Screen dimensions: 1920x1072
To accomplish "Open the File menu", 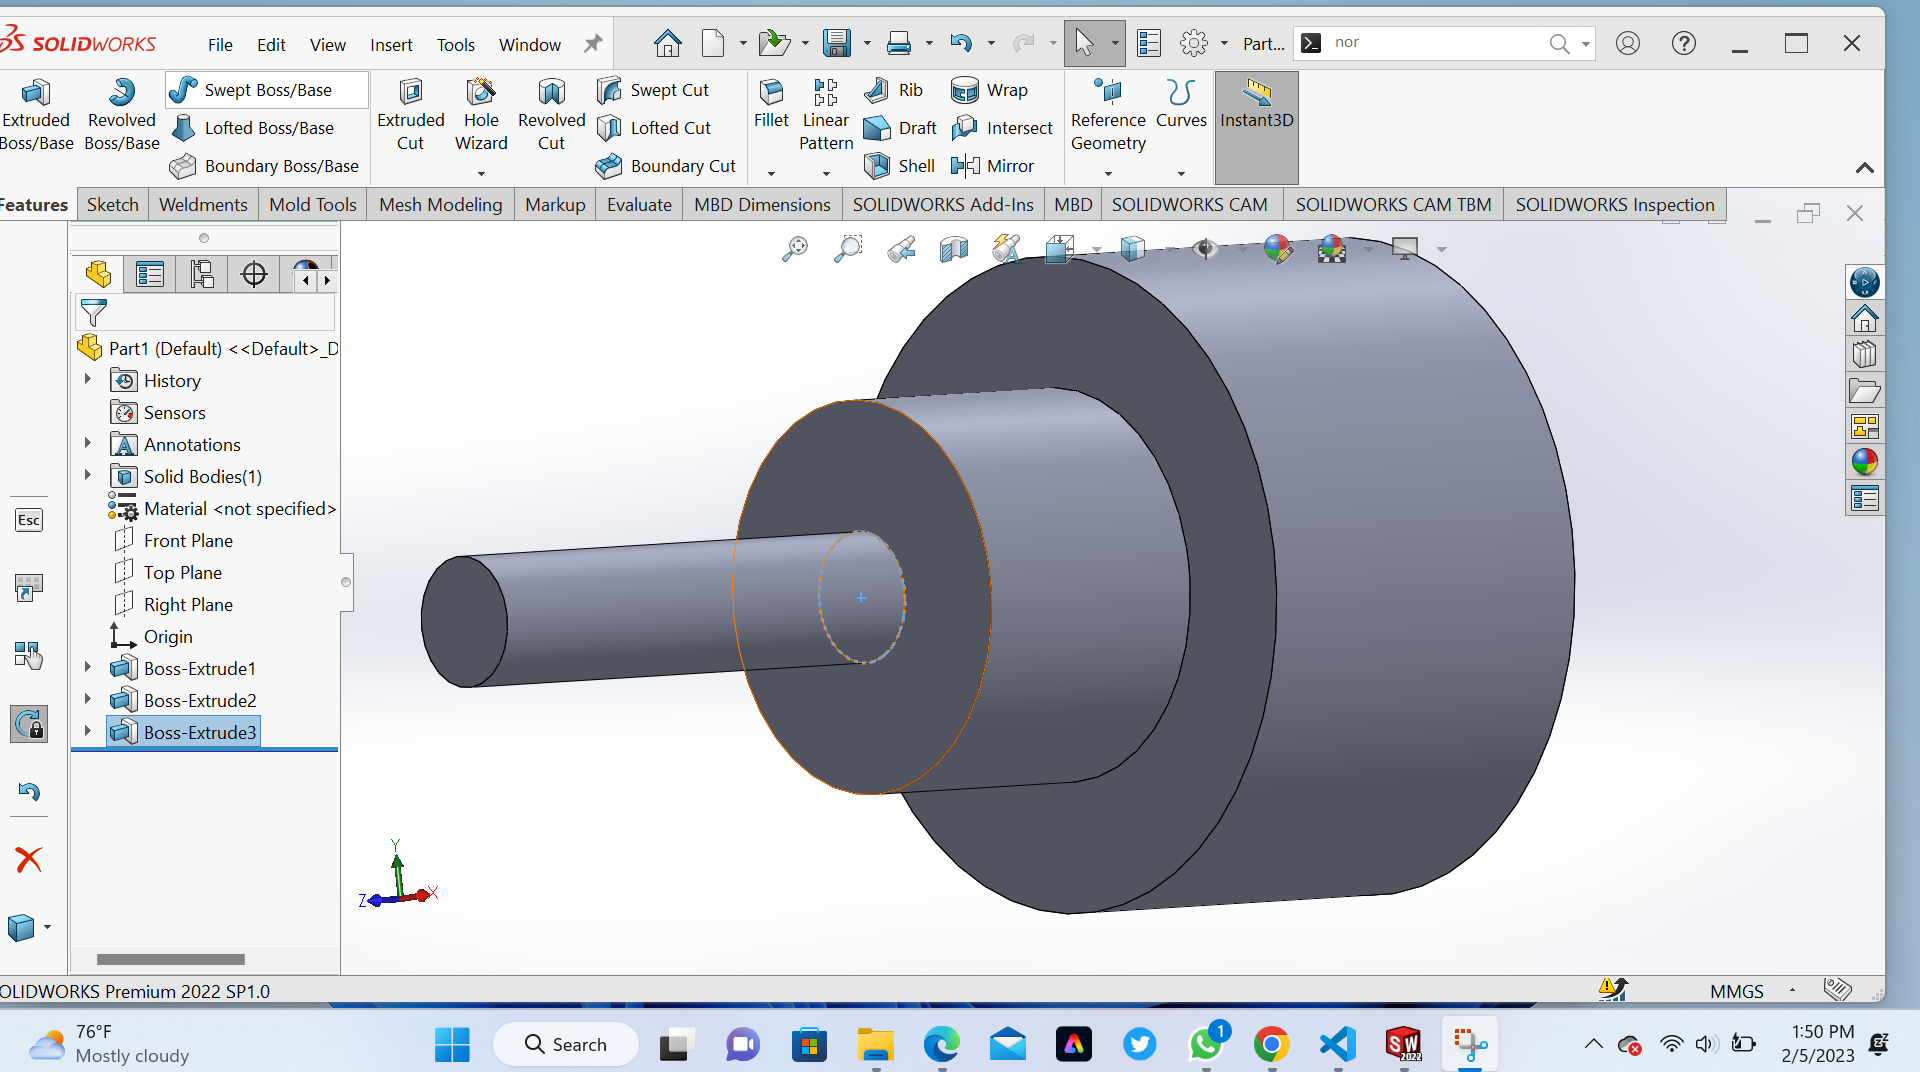I will click(220, 45).
